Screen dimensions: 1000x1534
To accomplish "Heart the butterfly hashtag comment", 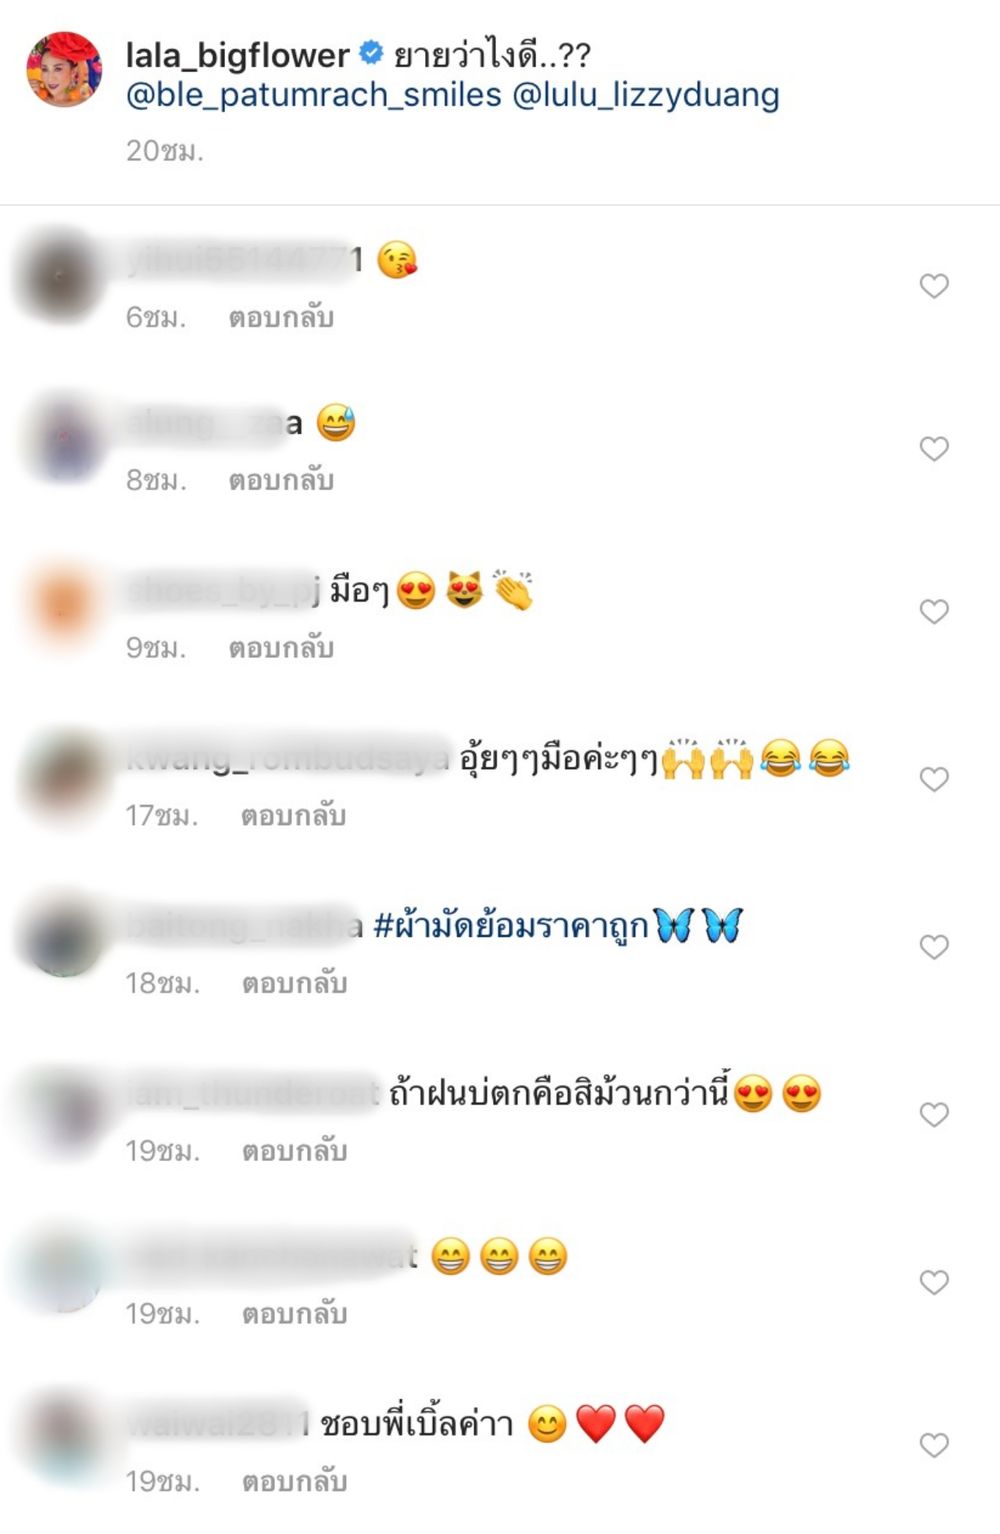I will pyautogui.click(x=934, y=947).
